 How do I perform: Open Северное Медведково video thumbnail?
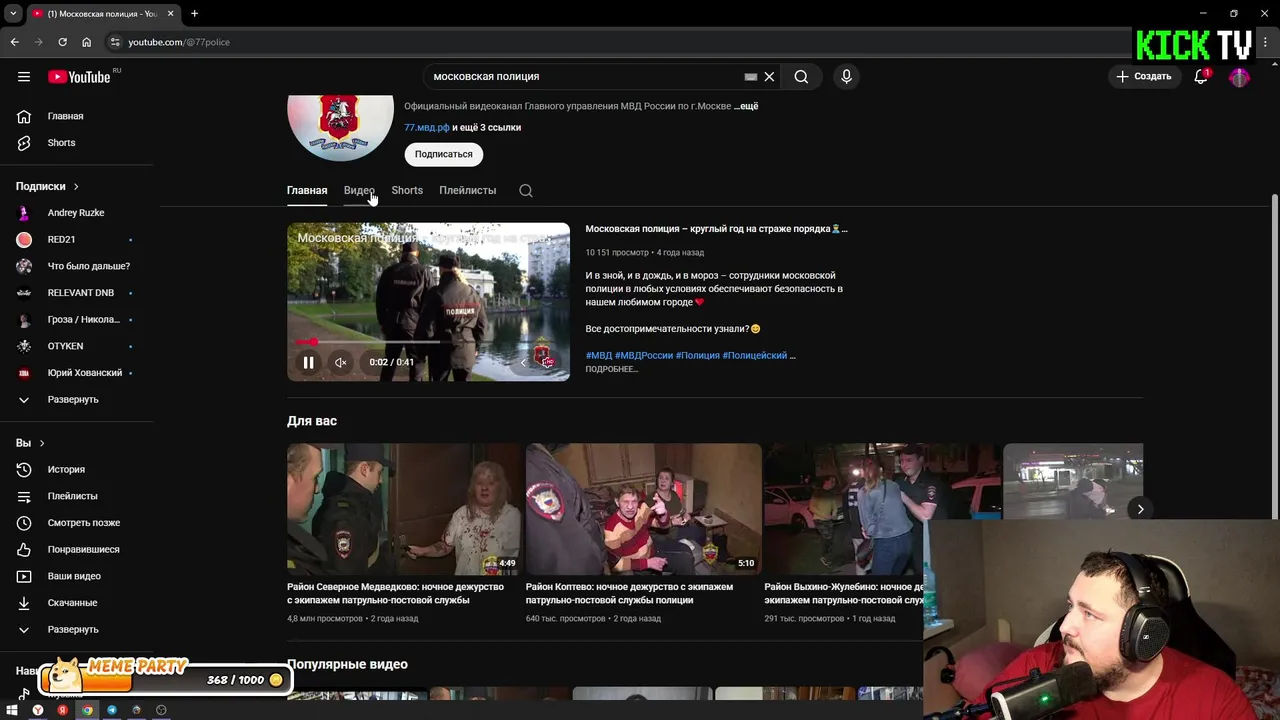tap(404, 509)
